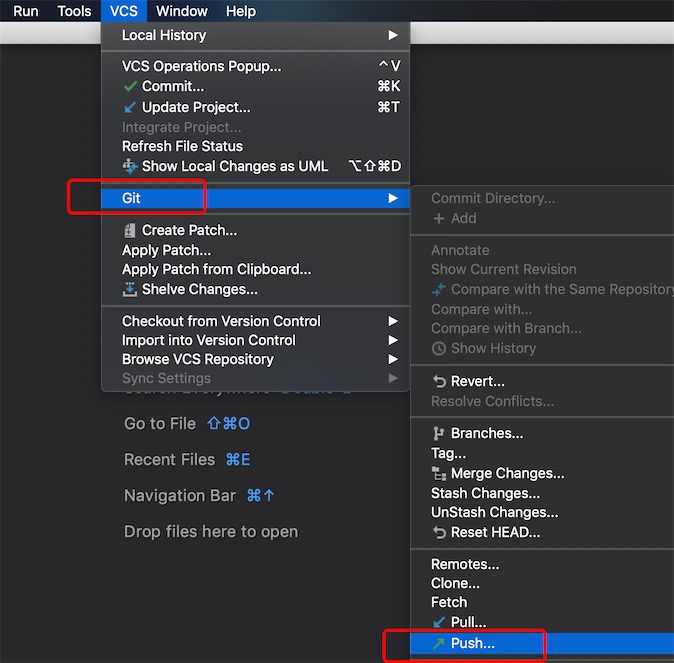This screenshot has height=663, width=674.
Task: Open the Help menu
Action: [x=241, y=11]
